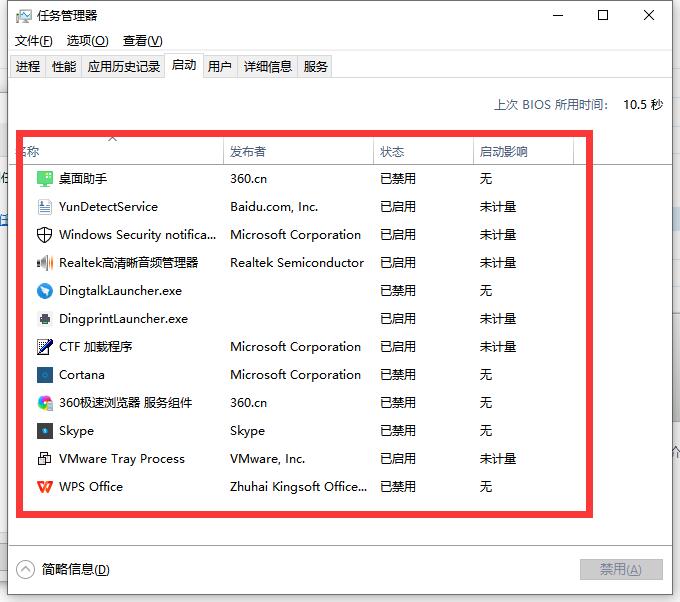Image resolution: width=680 pixels, height=602 pixels.
Task: Select the 360极速浏览器 服务组件 entry
Action: tap(125, 403)
